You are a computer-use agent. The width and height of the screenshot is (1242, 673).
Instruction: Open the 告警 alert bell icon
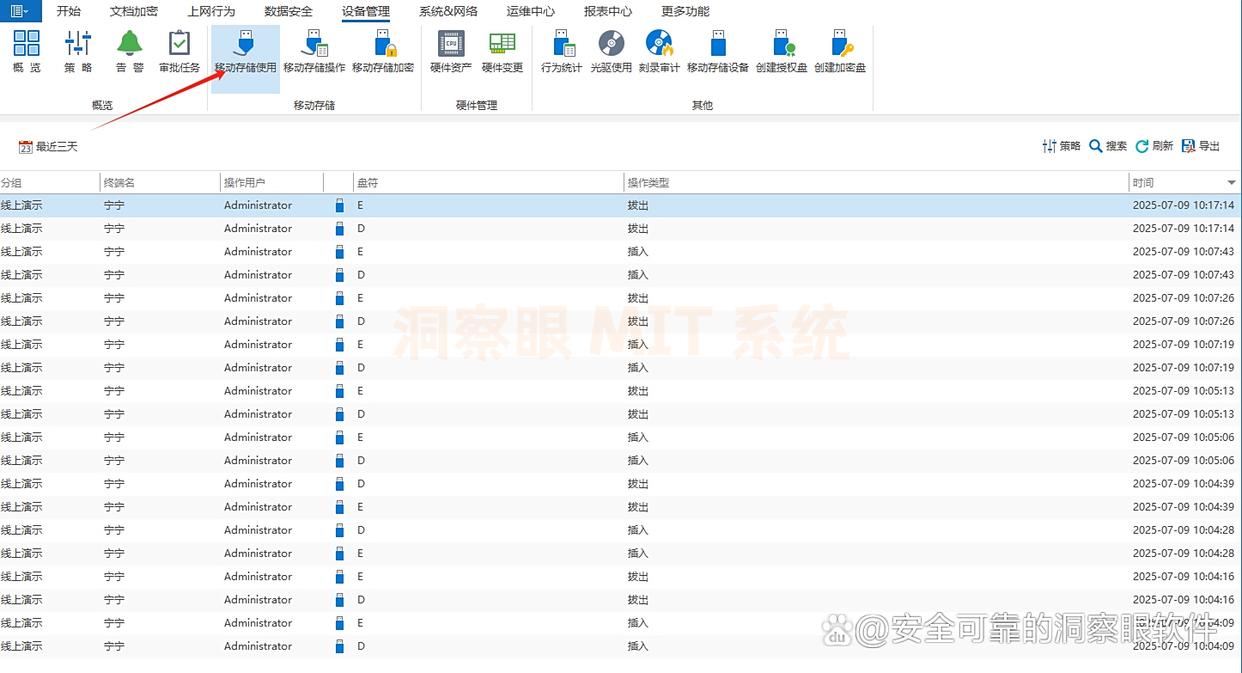click(x=129, y=51)
